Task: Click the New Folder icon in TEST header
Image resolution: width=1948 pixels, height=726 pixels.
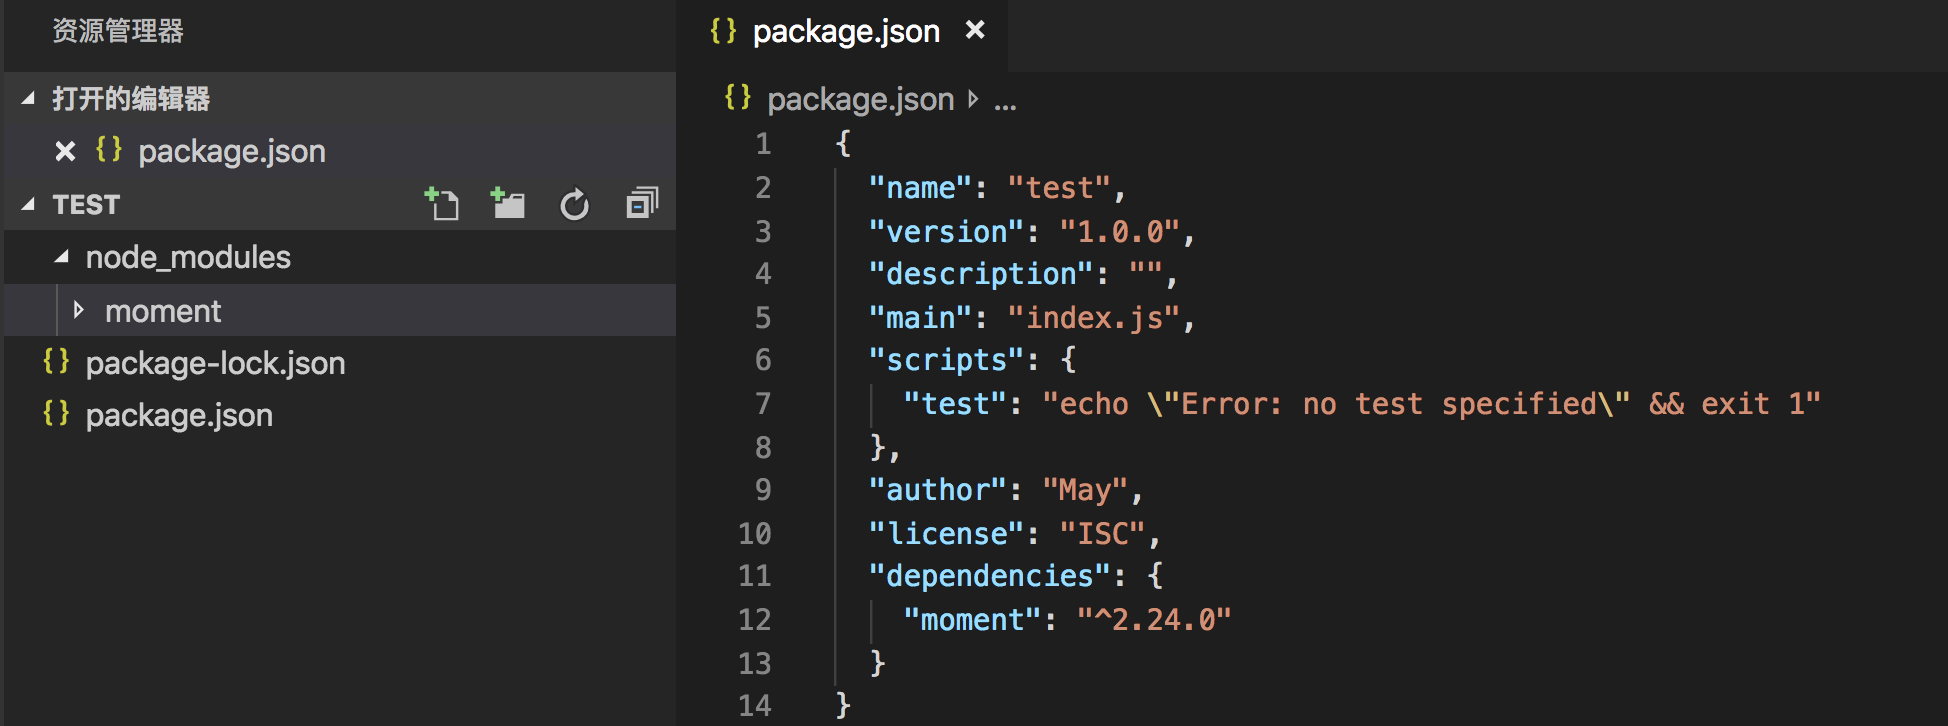Action: pos(508,204)
